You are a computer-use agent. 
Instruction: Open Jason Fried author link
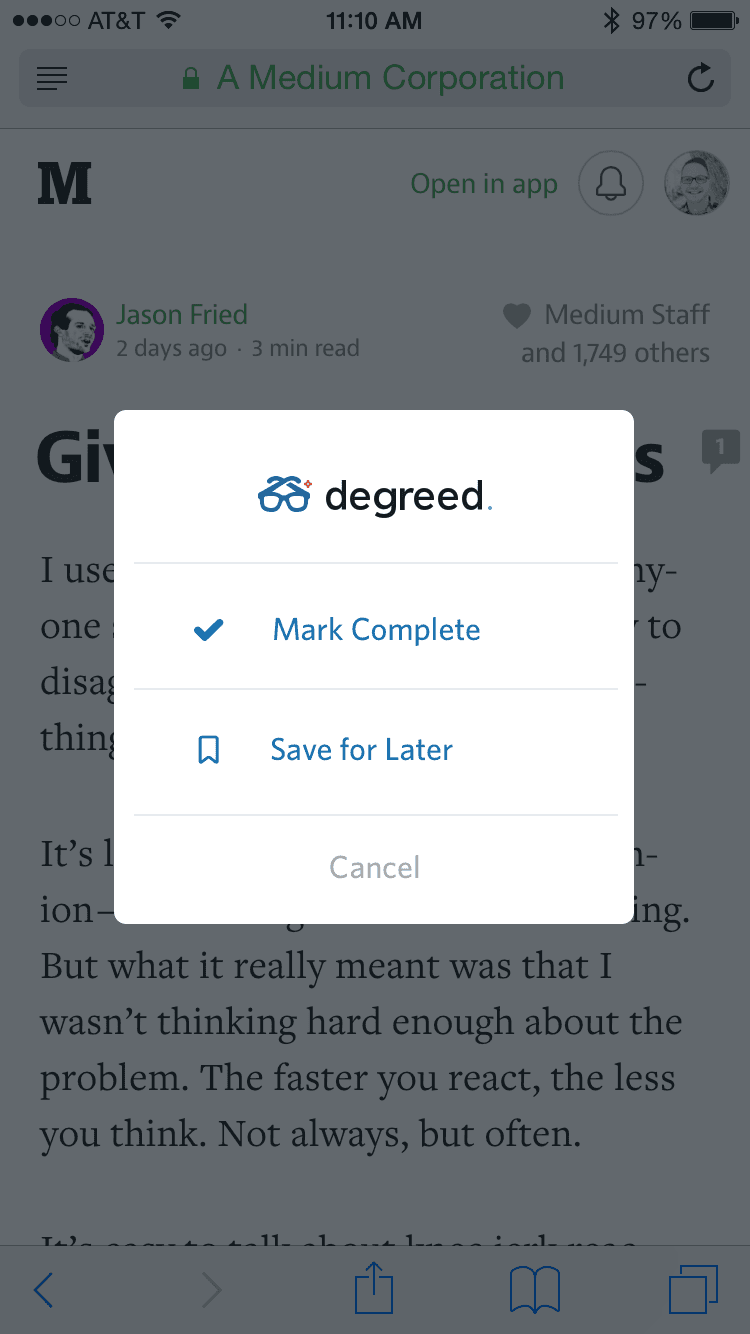(182, 315)
